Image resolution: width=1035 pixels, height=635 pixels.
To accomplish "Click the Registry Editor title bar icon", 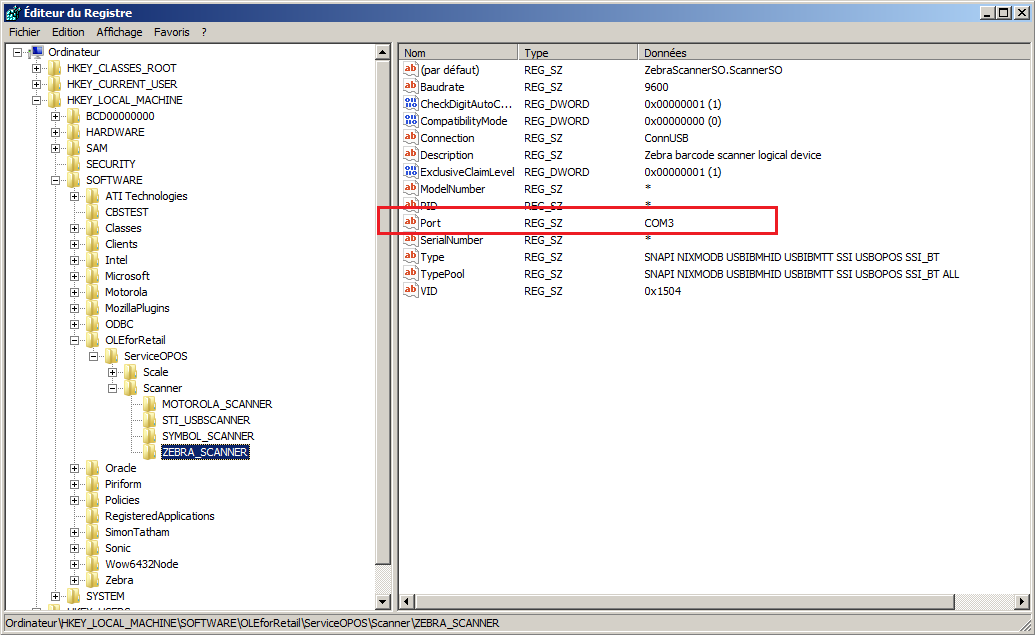I will point(12,13).
